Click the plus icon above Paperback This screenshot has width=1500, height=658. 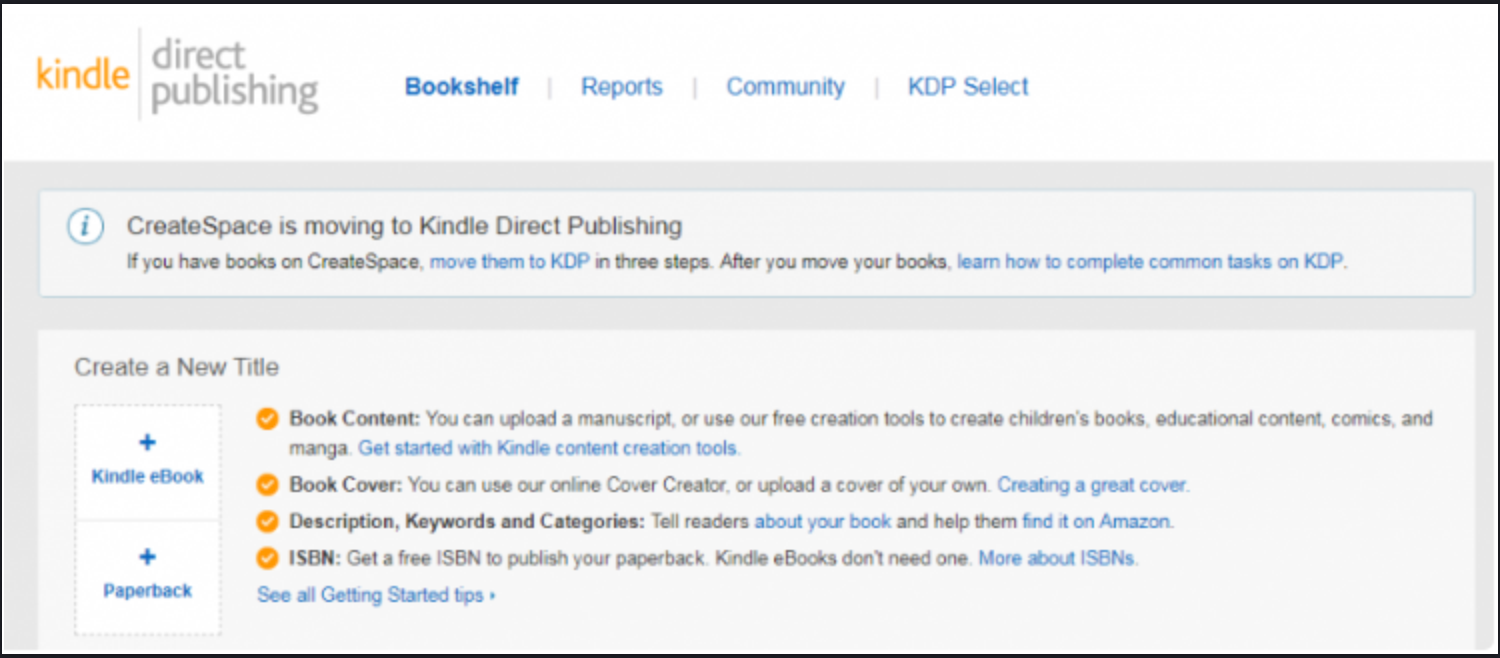147,558
